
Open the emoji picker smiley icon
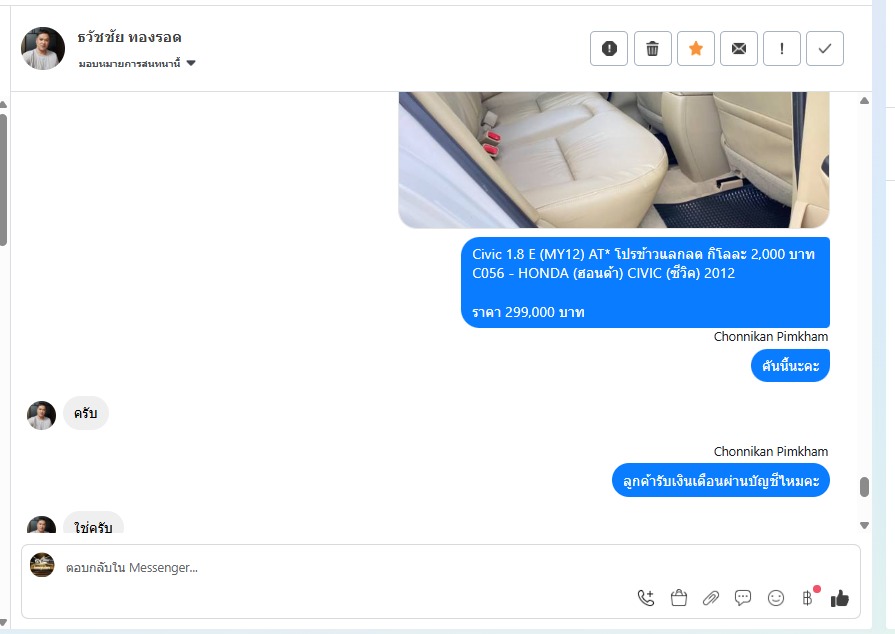(776, 598)
